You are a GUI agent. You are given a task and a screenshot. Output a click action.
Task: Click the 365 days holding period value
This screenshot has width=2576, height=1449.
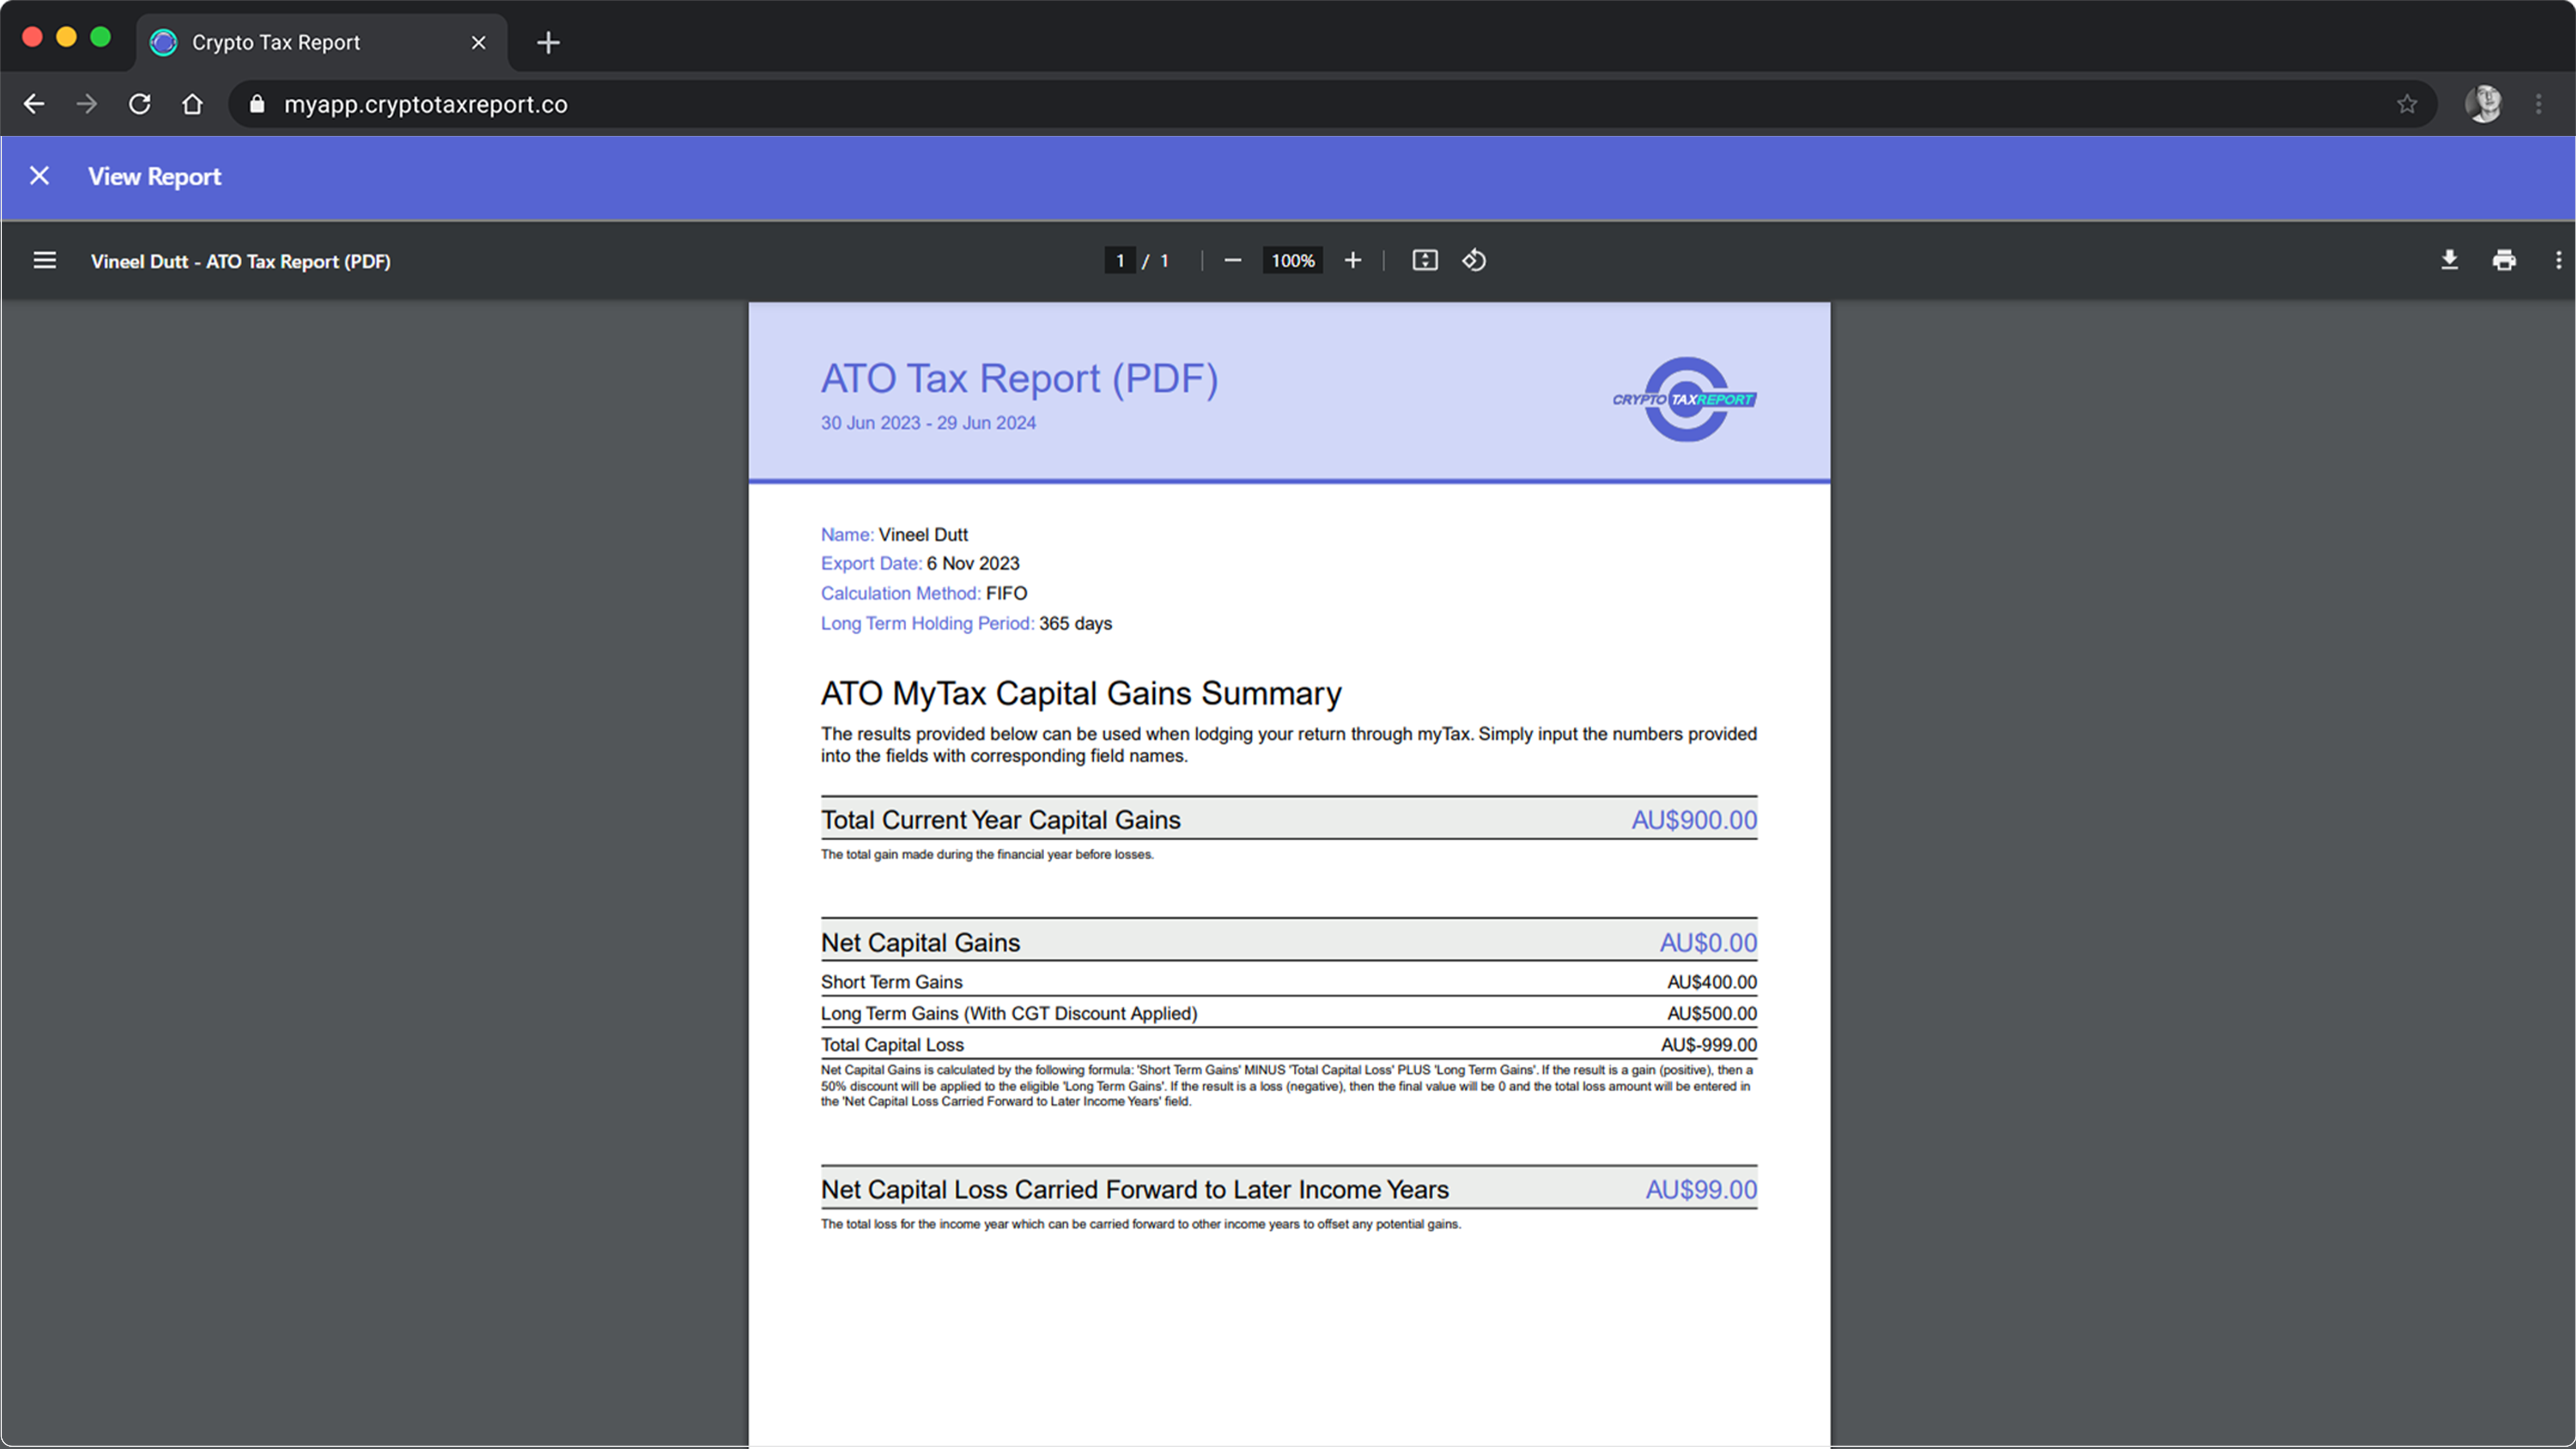[1075, 624]
